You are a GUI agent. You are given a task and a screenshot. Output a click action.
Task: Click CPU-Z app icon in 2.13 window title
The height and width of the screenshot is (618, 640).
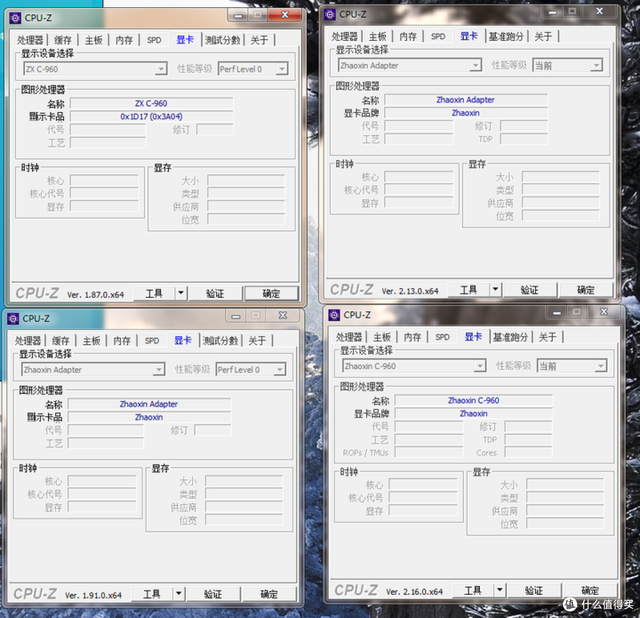(x=330, y=14)
